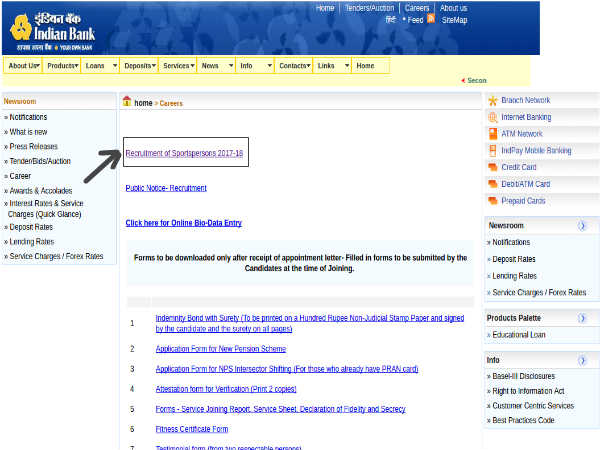This screenshot has height=450, width=600.
Task: Open Service Charges / Forex Rates left sidebar
Action: [56, 256]
